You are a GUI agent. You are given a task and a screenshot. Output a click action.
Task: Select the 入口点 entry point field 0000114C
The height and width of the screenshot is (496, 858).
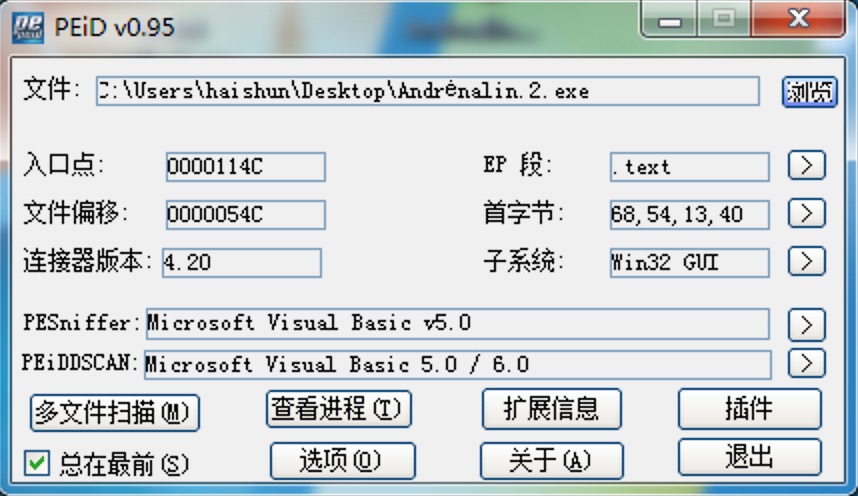(246, 166)
